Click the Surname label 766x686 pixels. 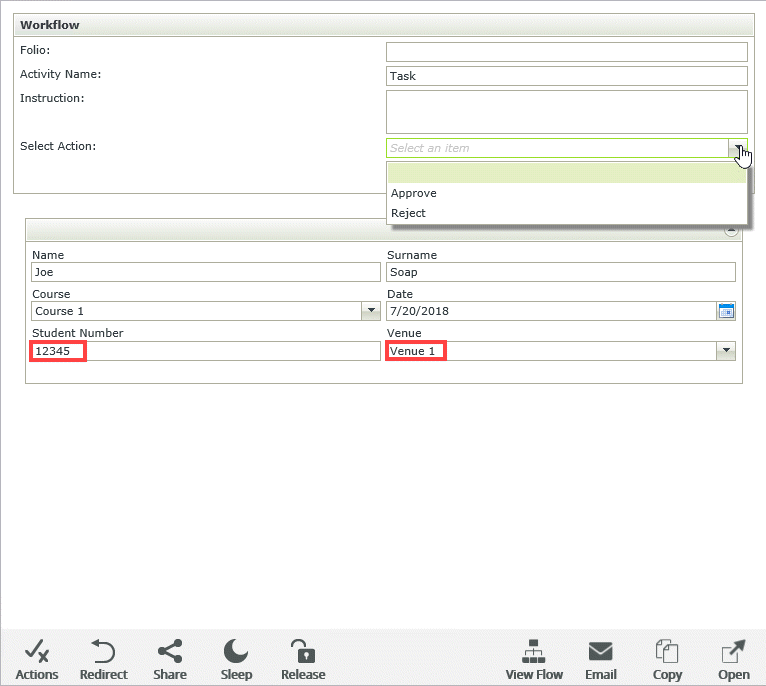point(412,255)
